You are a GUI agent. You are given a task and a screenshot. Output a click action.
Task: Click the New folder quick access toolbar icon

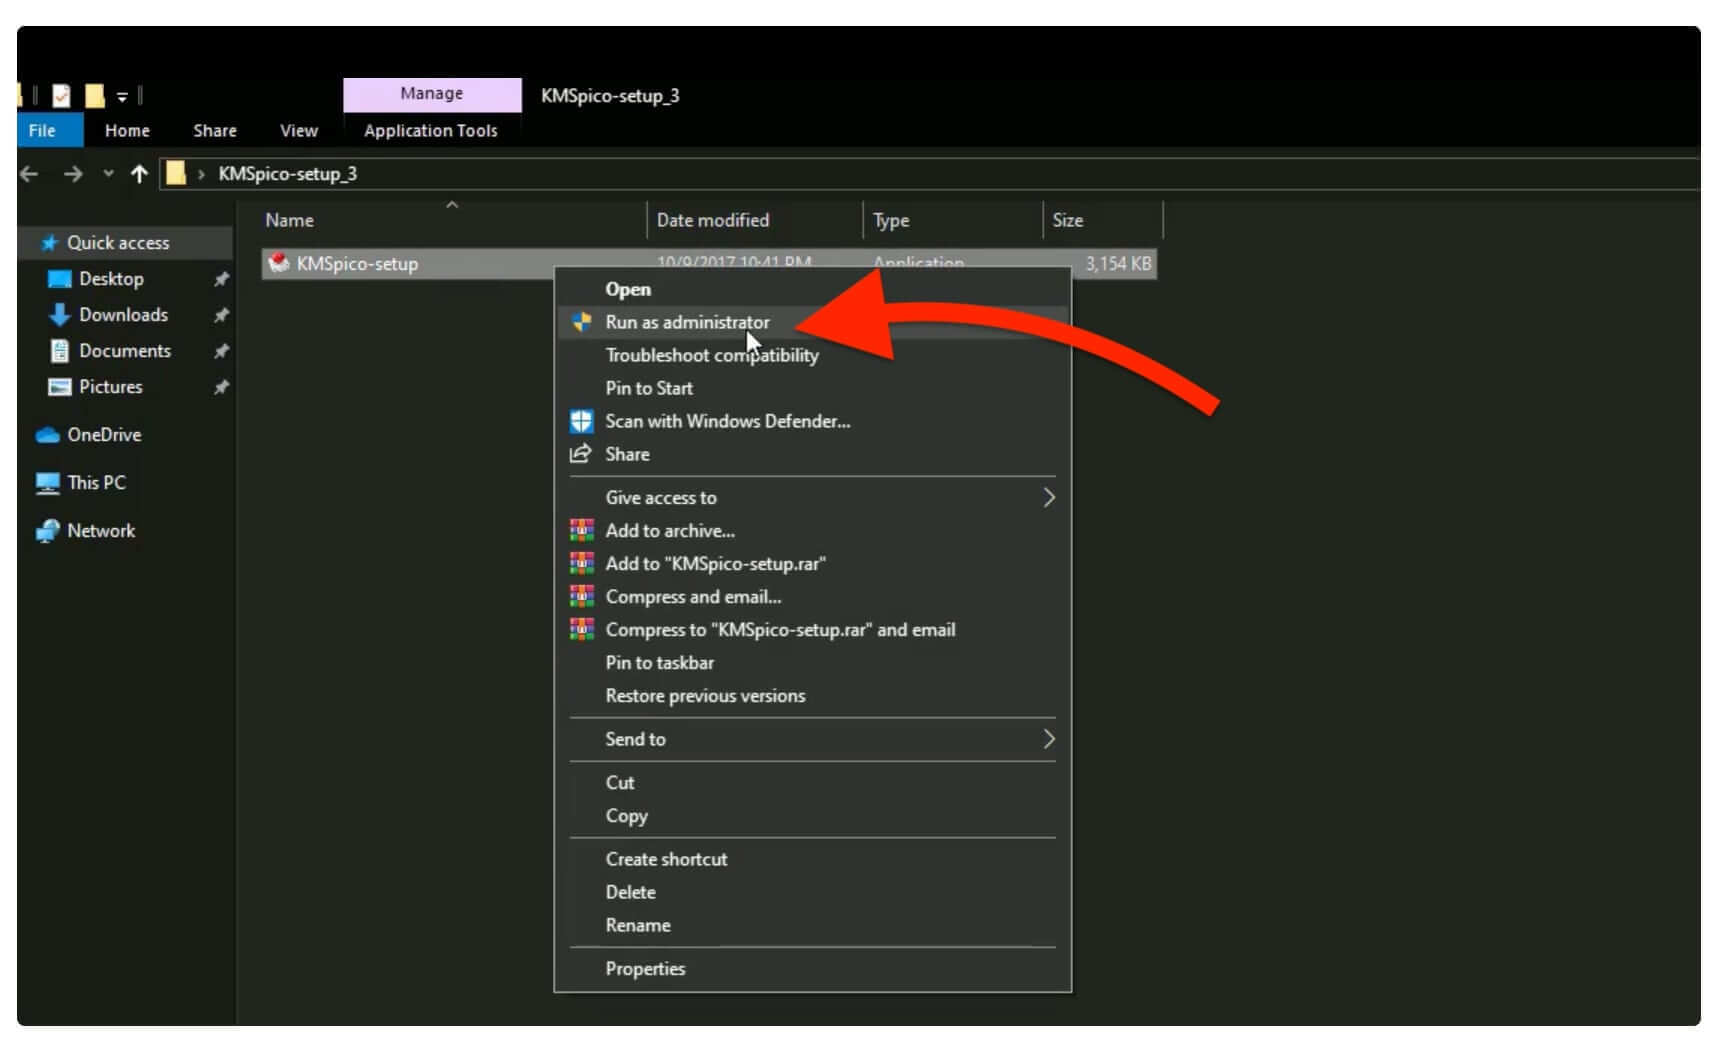[95, 95]
